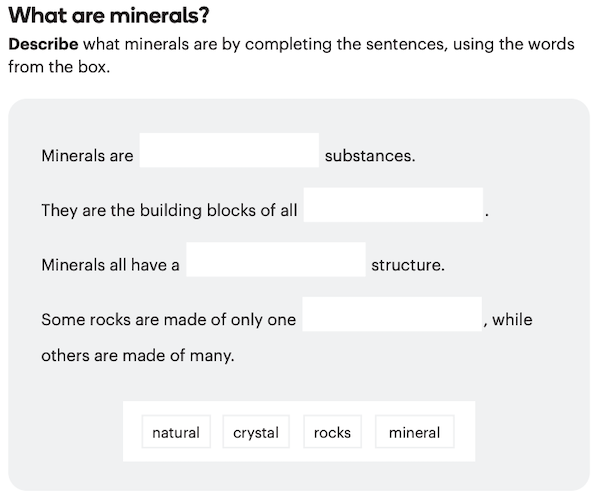Click the 'Minerals are' sentence label
The image size is (600, 499).
tap(87, 156)
